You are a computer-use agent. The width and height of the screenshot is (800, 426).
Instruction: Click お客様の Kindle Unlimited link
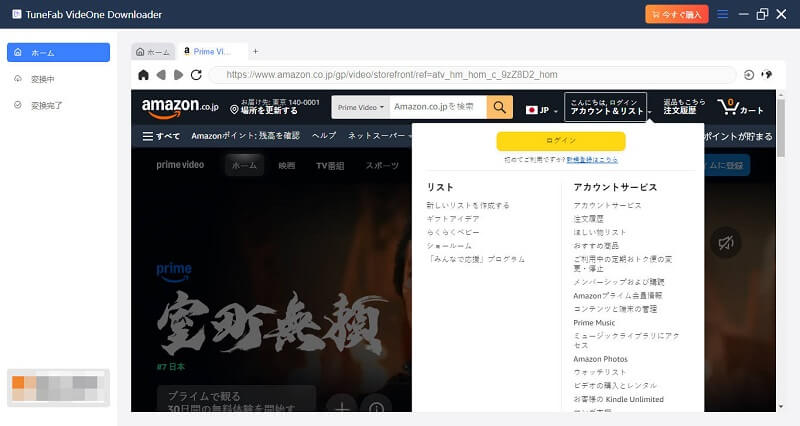pyautogui.click(x=618, y=399)
